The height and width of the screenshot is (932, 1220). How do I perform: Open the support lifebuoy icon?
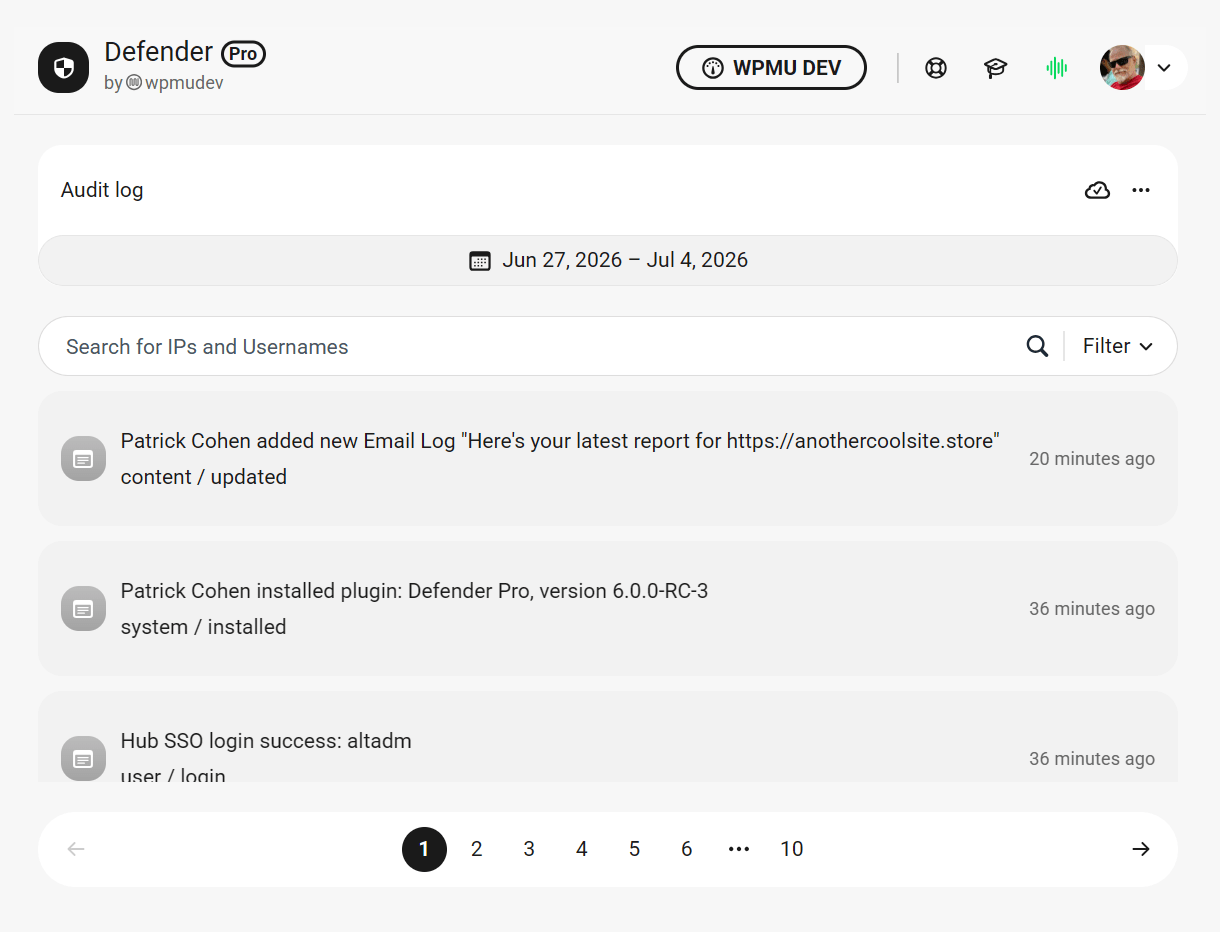click(936, 68)
